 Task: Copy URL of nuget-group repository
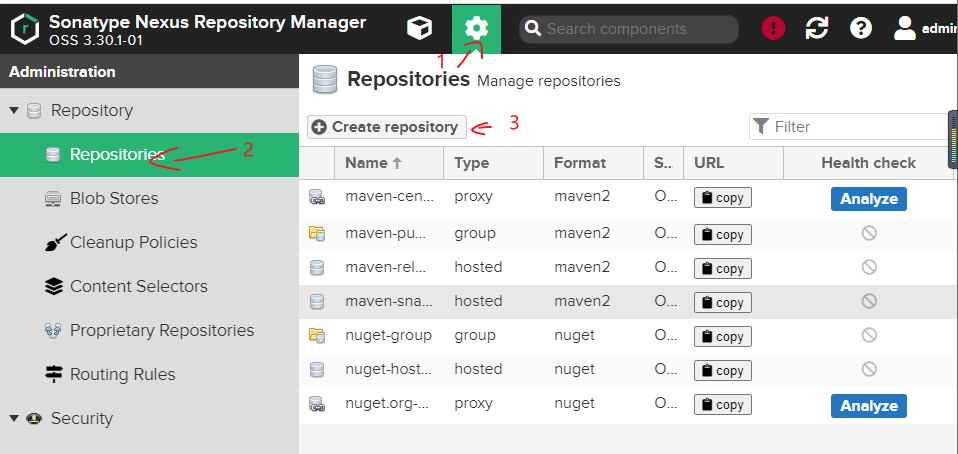[x=723, y=337]
